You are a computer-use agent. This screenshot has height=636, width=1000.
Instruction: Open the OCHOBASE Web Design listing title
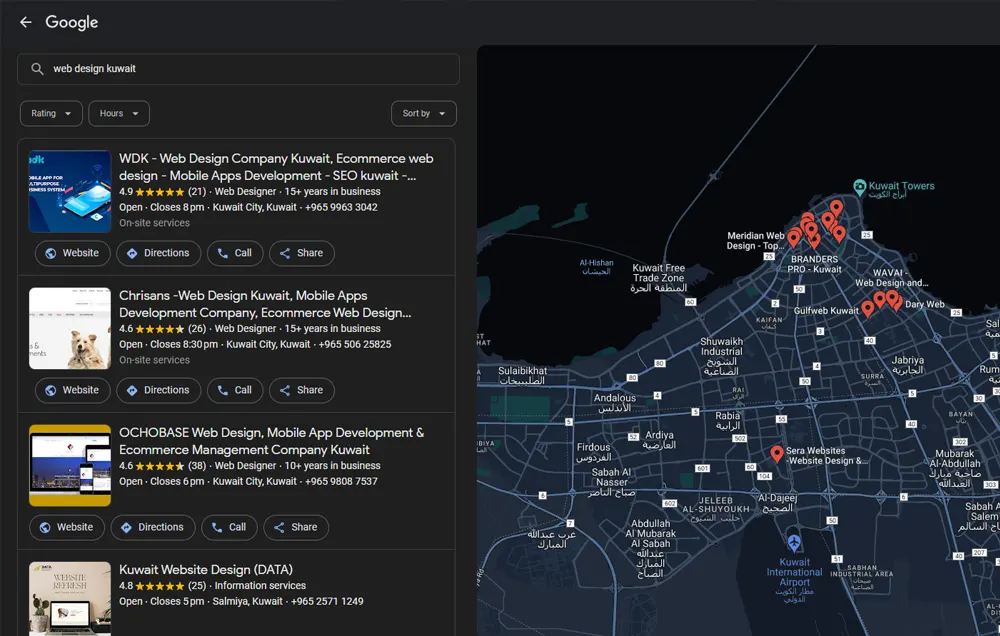pos(272,441)
